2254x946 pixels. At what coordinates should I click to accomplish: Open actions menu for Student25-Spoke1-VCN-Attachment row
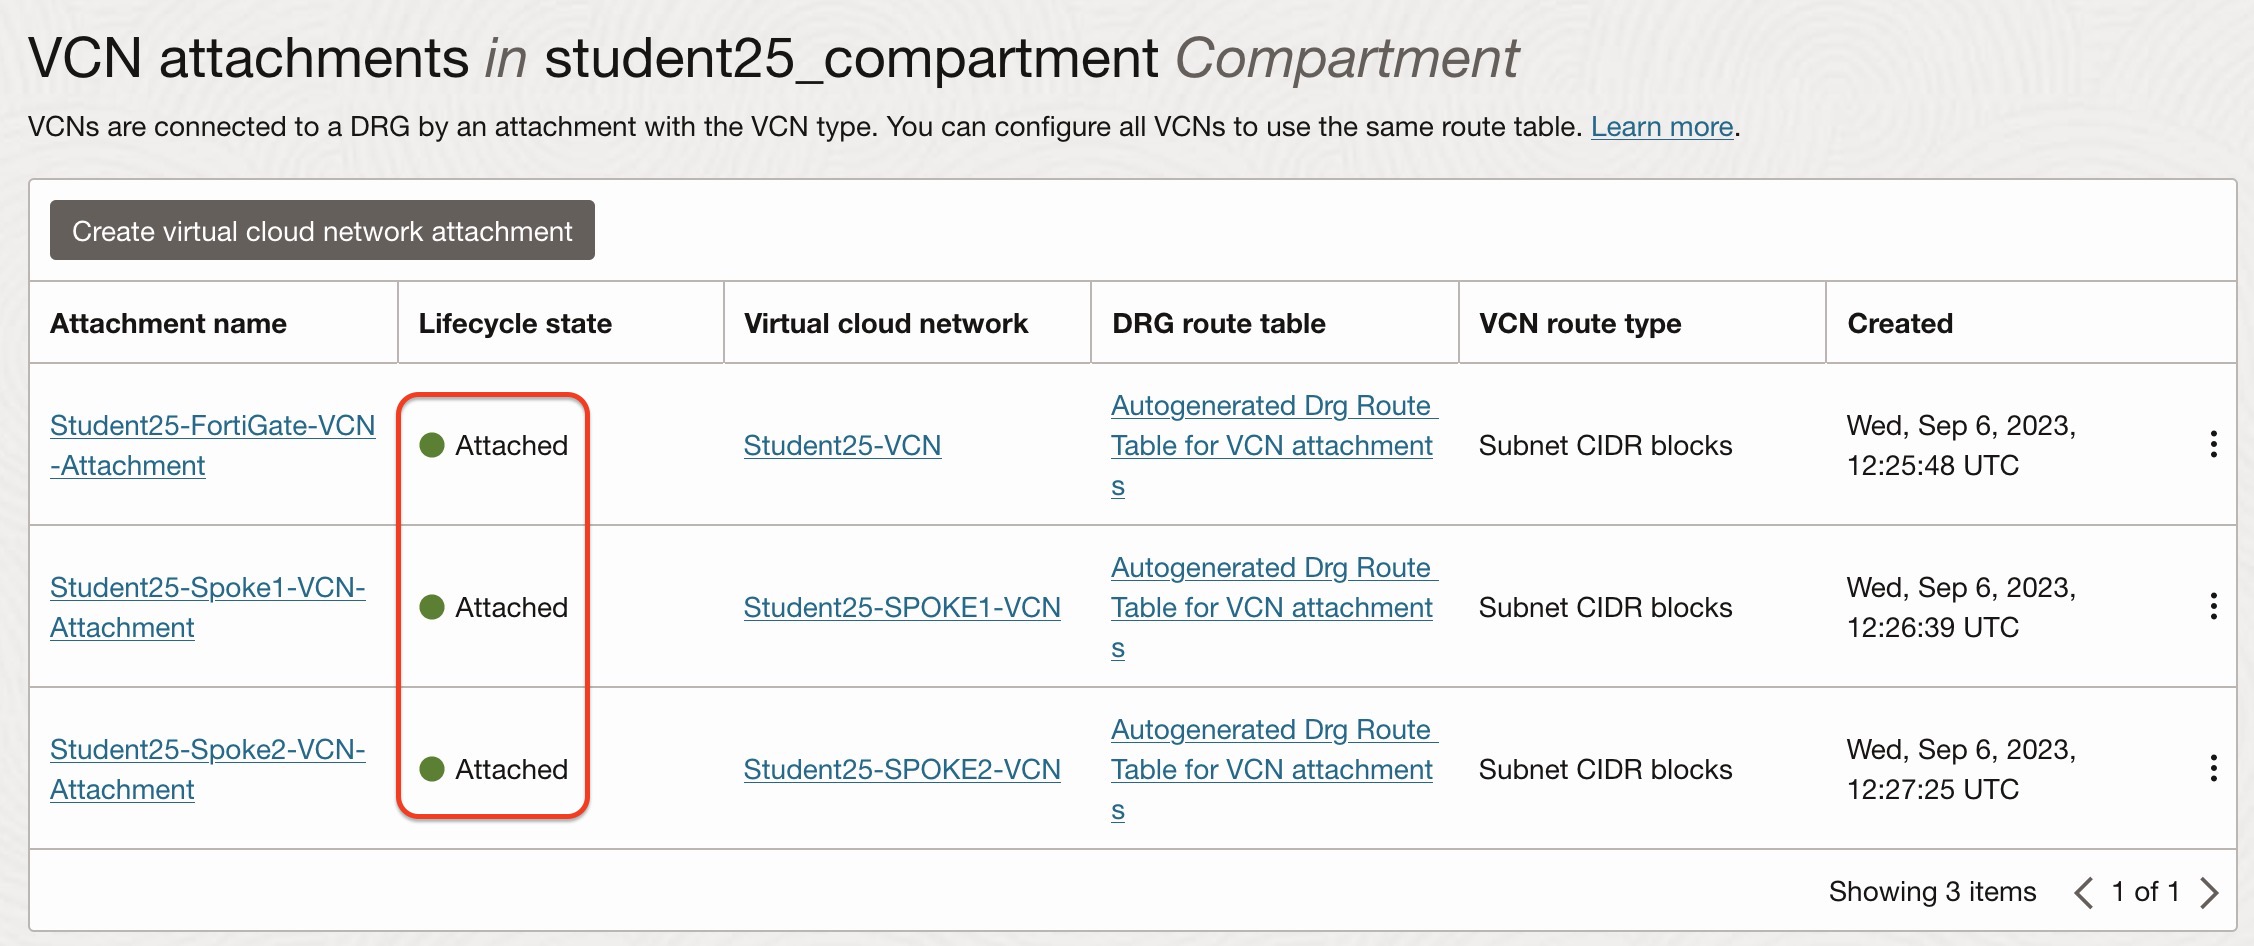pos(2213,606)
